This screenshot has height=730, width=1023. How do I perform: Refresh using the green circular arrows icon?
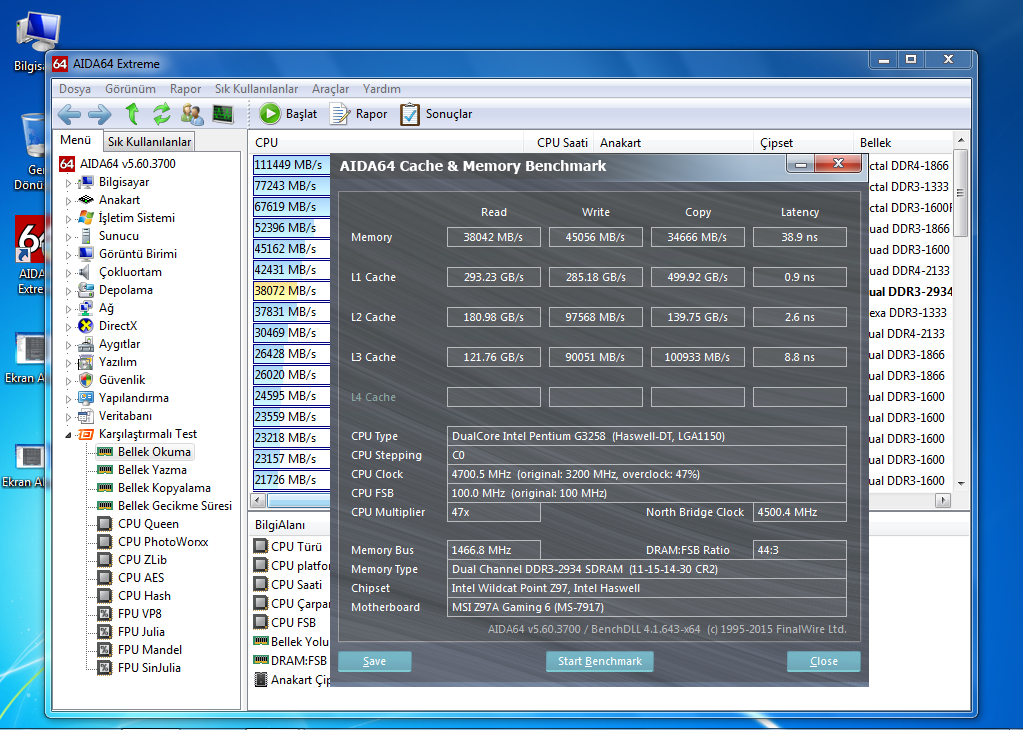coord(162,114)
